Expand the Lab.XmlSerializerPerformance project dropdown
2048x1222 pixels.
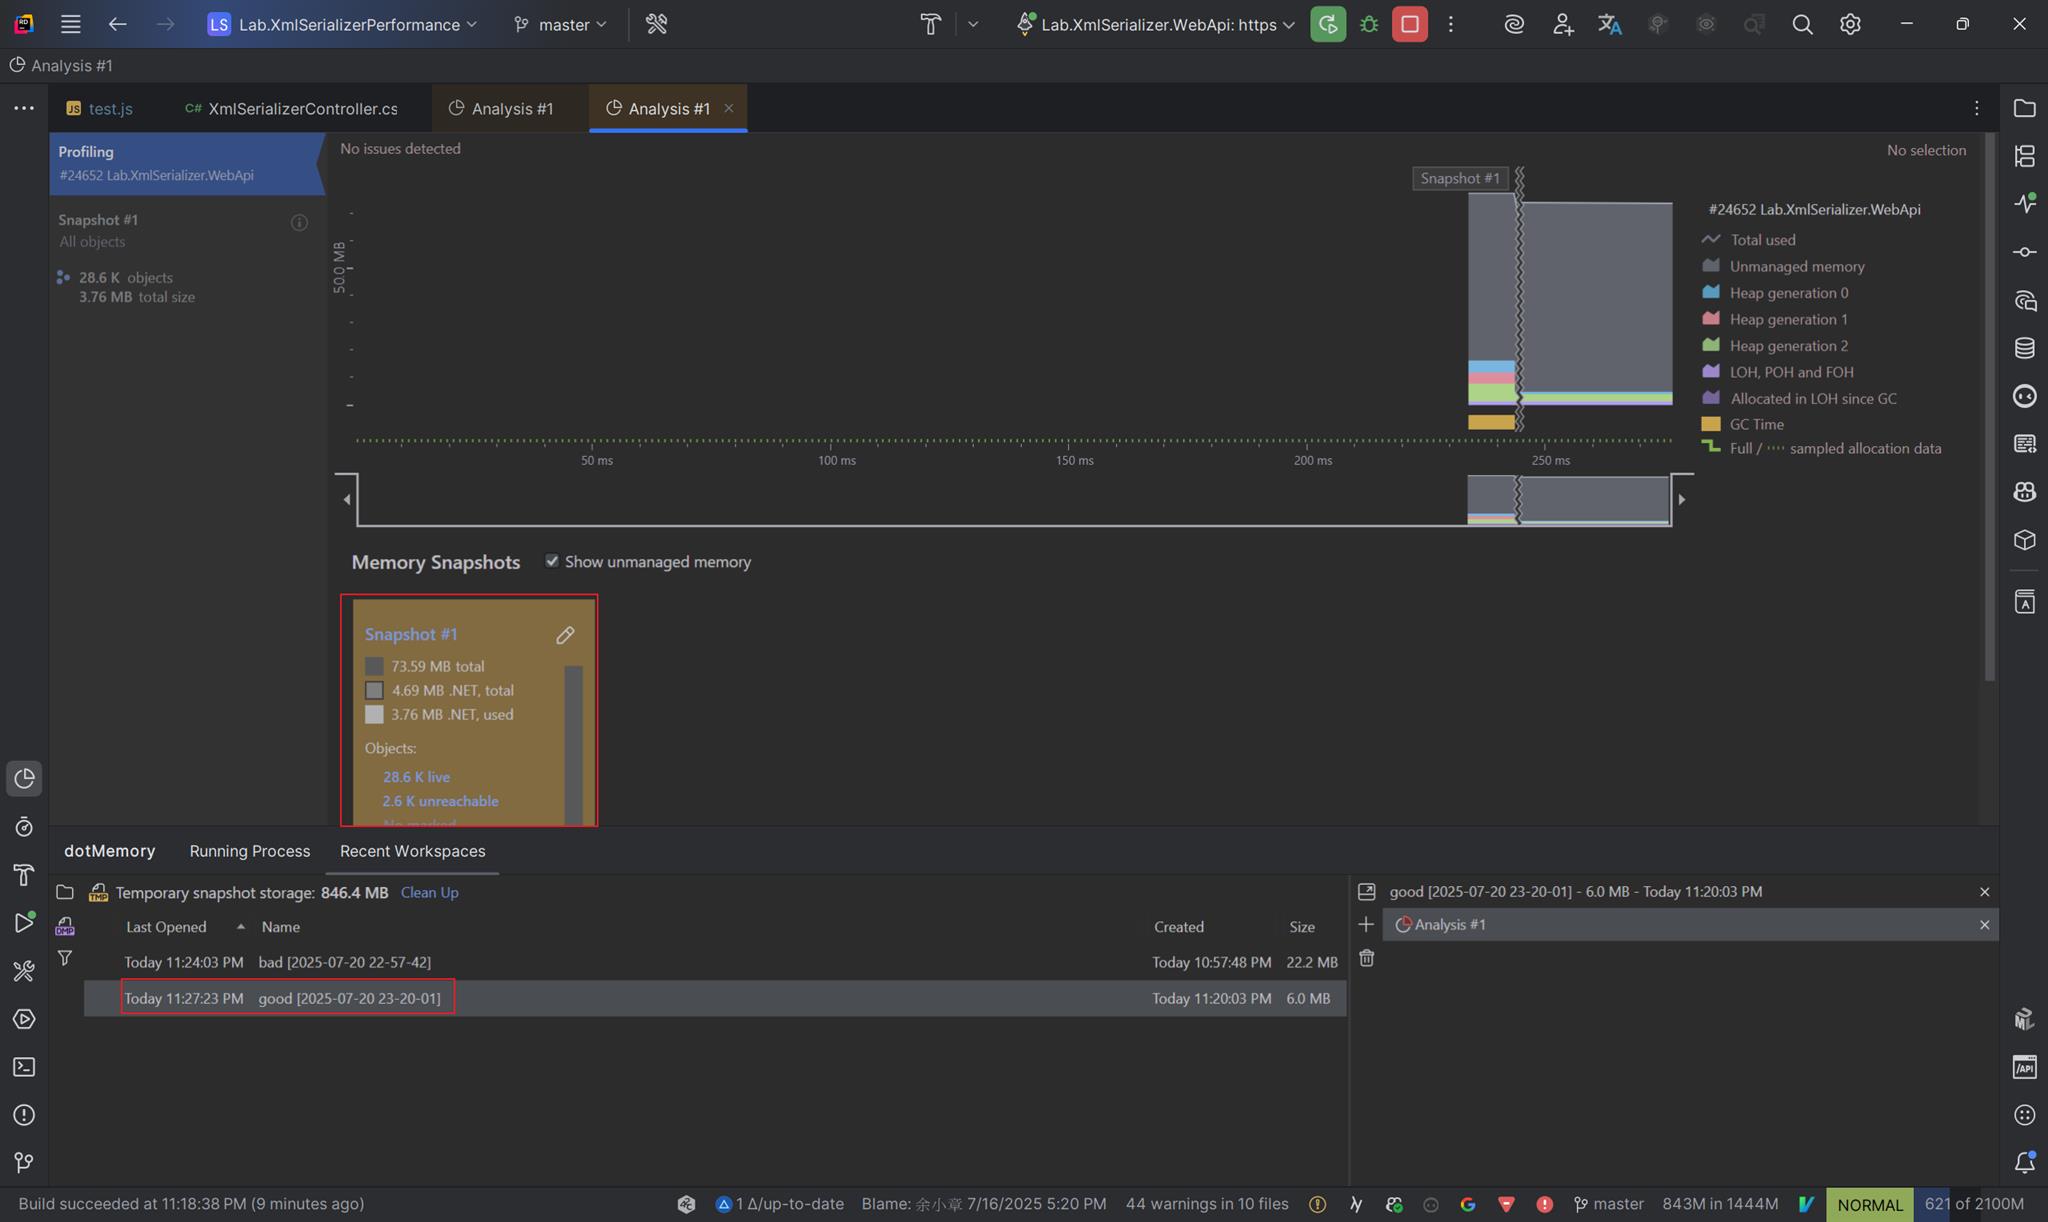tap(343, 24)
